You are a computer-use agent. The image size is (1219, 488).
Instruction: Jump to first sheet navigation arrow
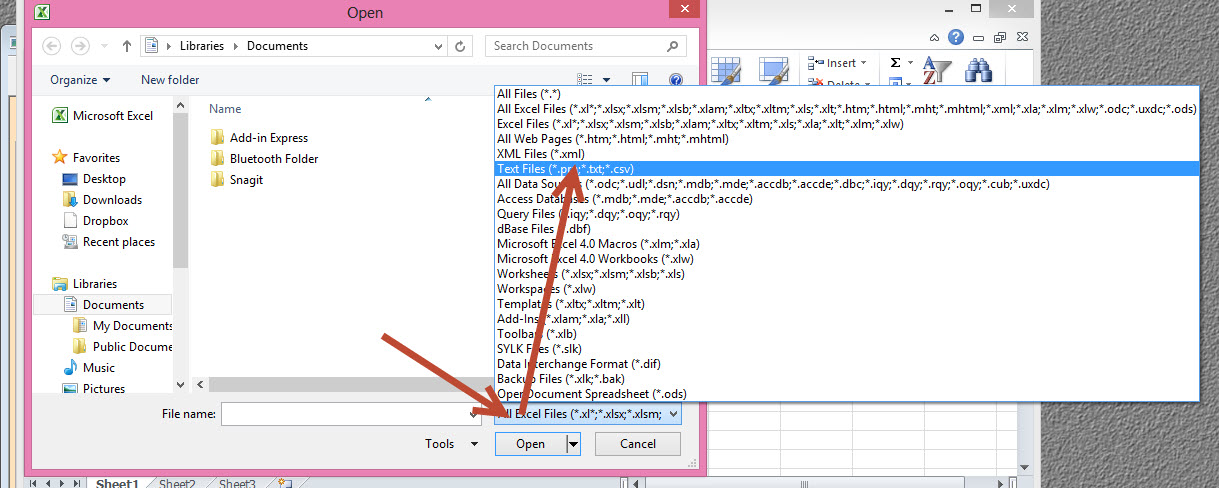pos(33,484)
